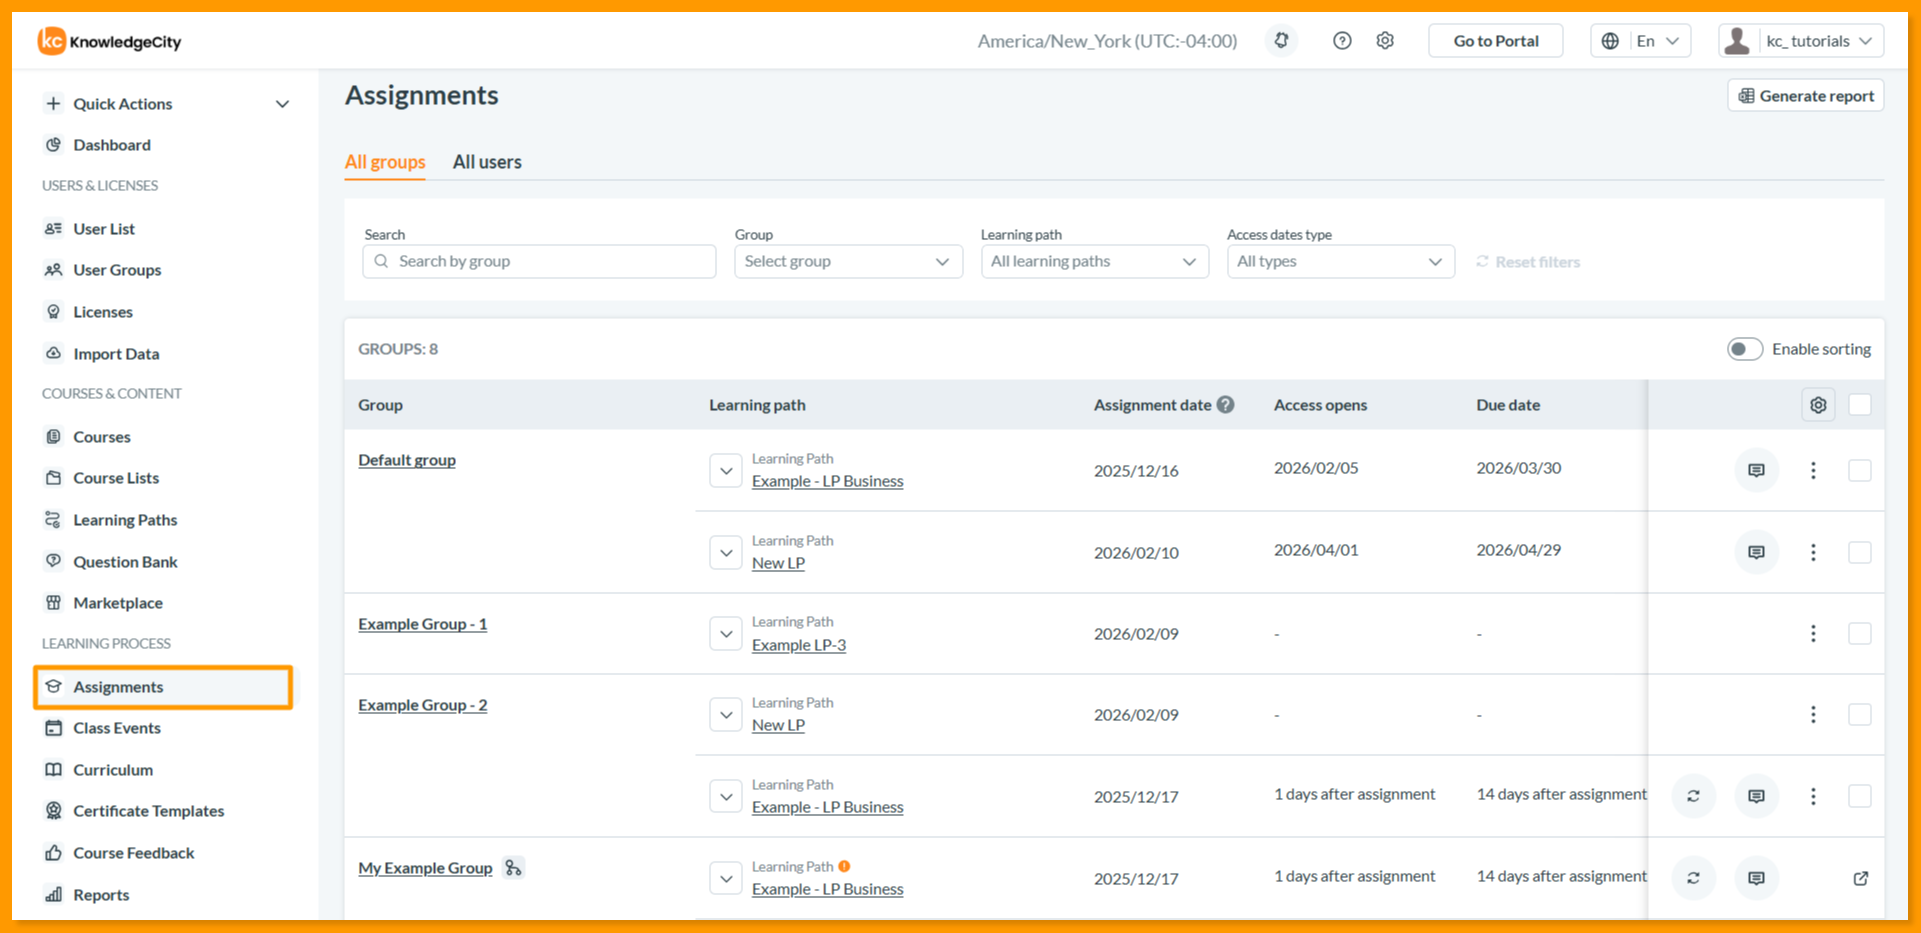This screenshot has width=1921, height=933.
Task: Open settings gear in top bar
Action: pyautogui.click(x=1385, y=41)
